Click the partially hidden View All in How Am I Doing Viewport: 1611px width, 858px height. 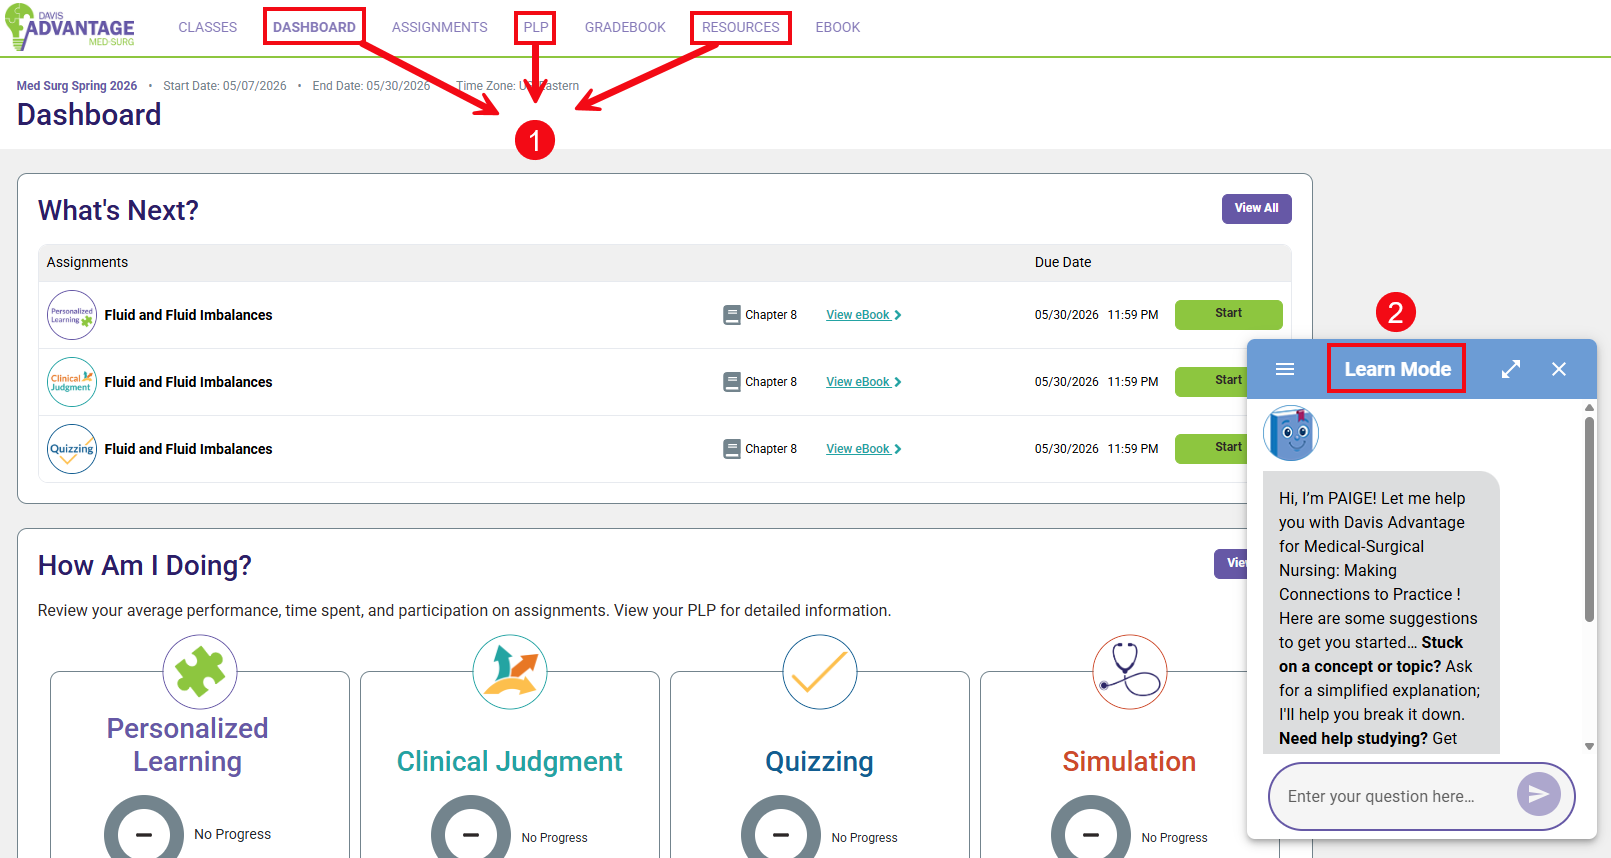(x=1231, y=563)
